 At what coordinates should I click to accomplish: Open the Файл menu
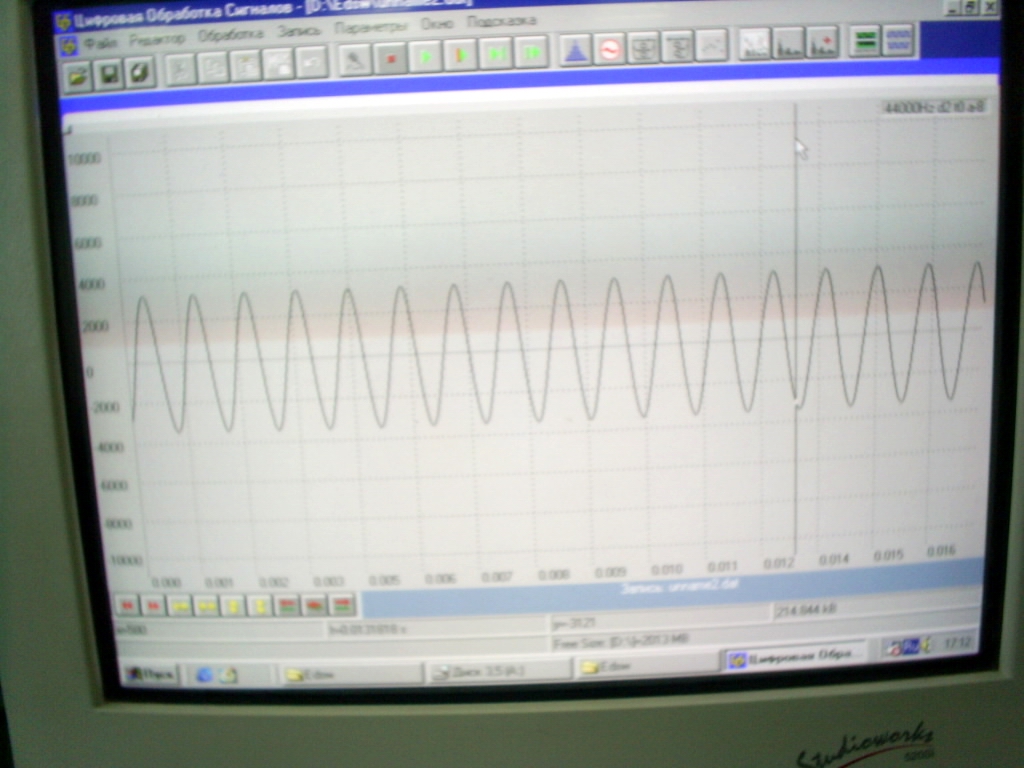[100, 43]
